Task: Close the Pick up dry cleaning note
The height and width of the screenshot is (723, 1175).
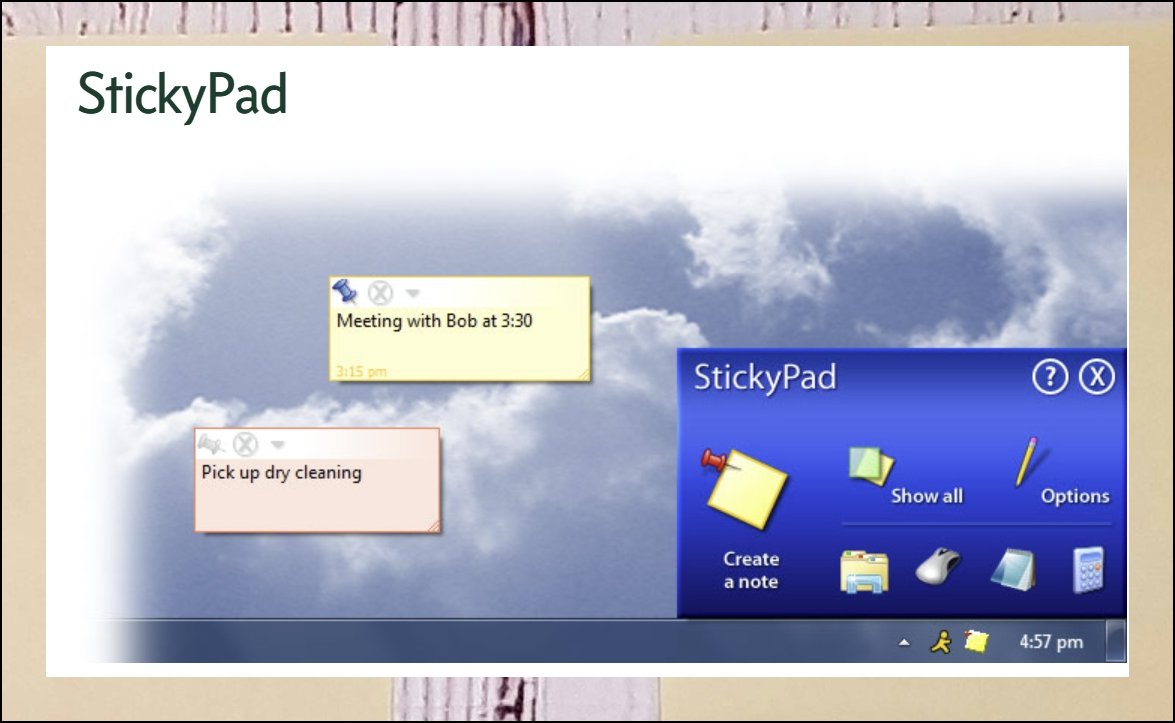Action: pos(245,444)
